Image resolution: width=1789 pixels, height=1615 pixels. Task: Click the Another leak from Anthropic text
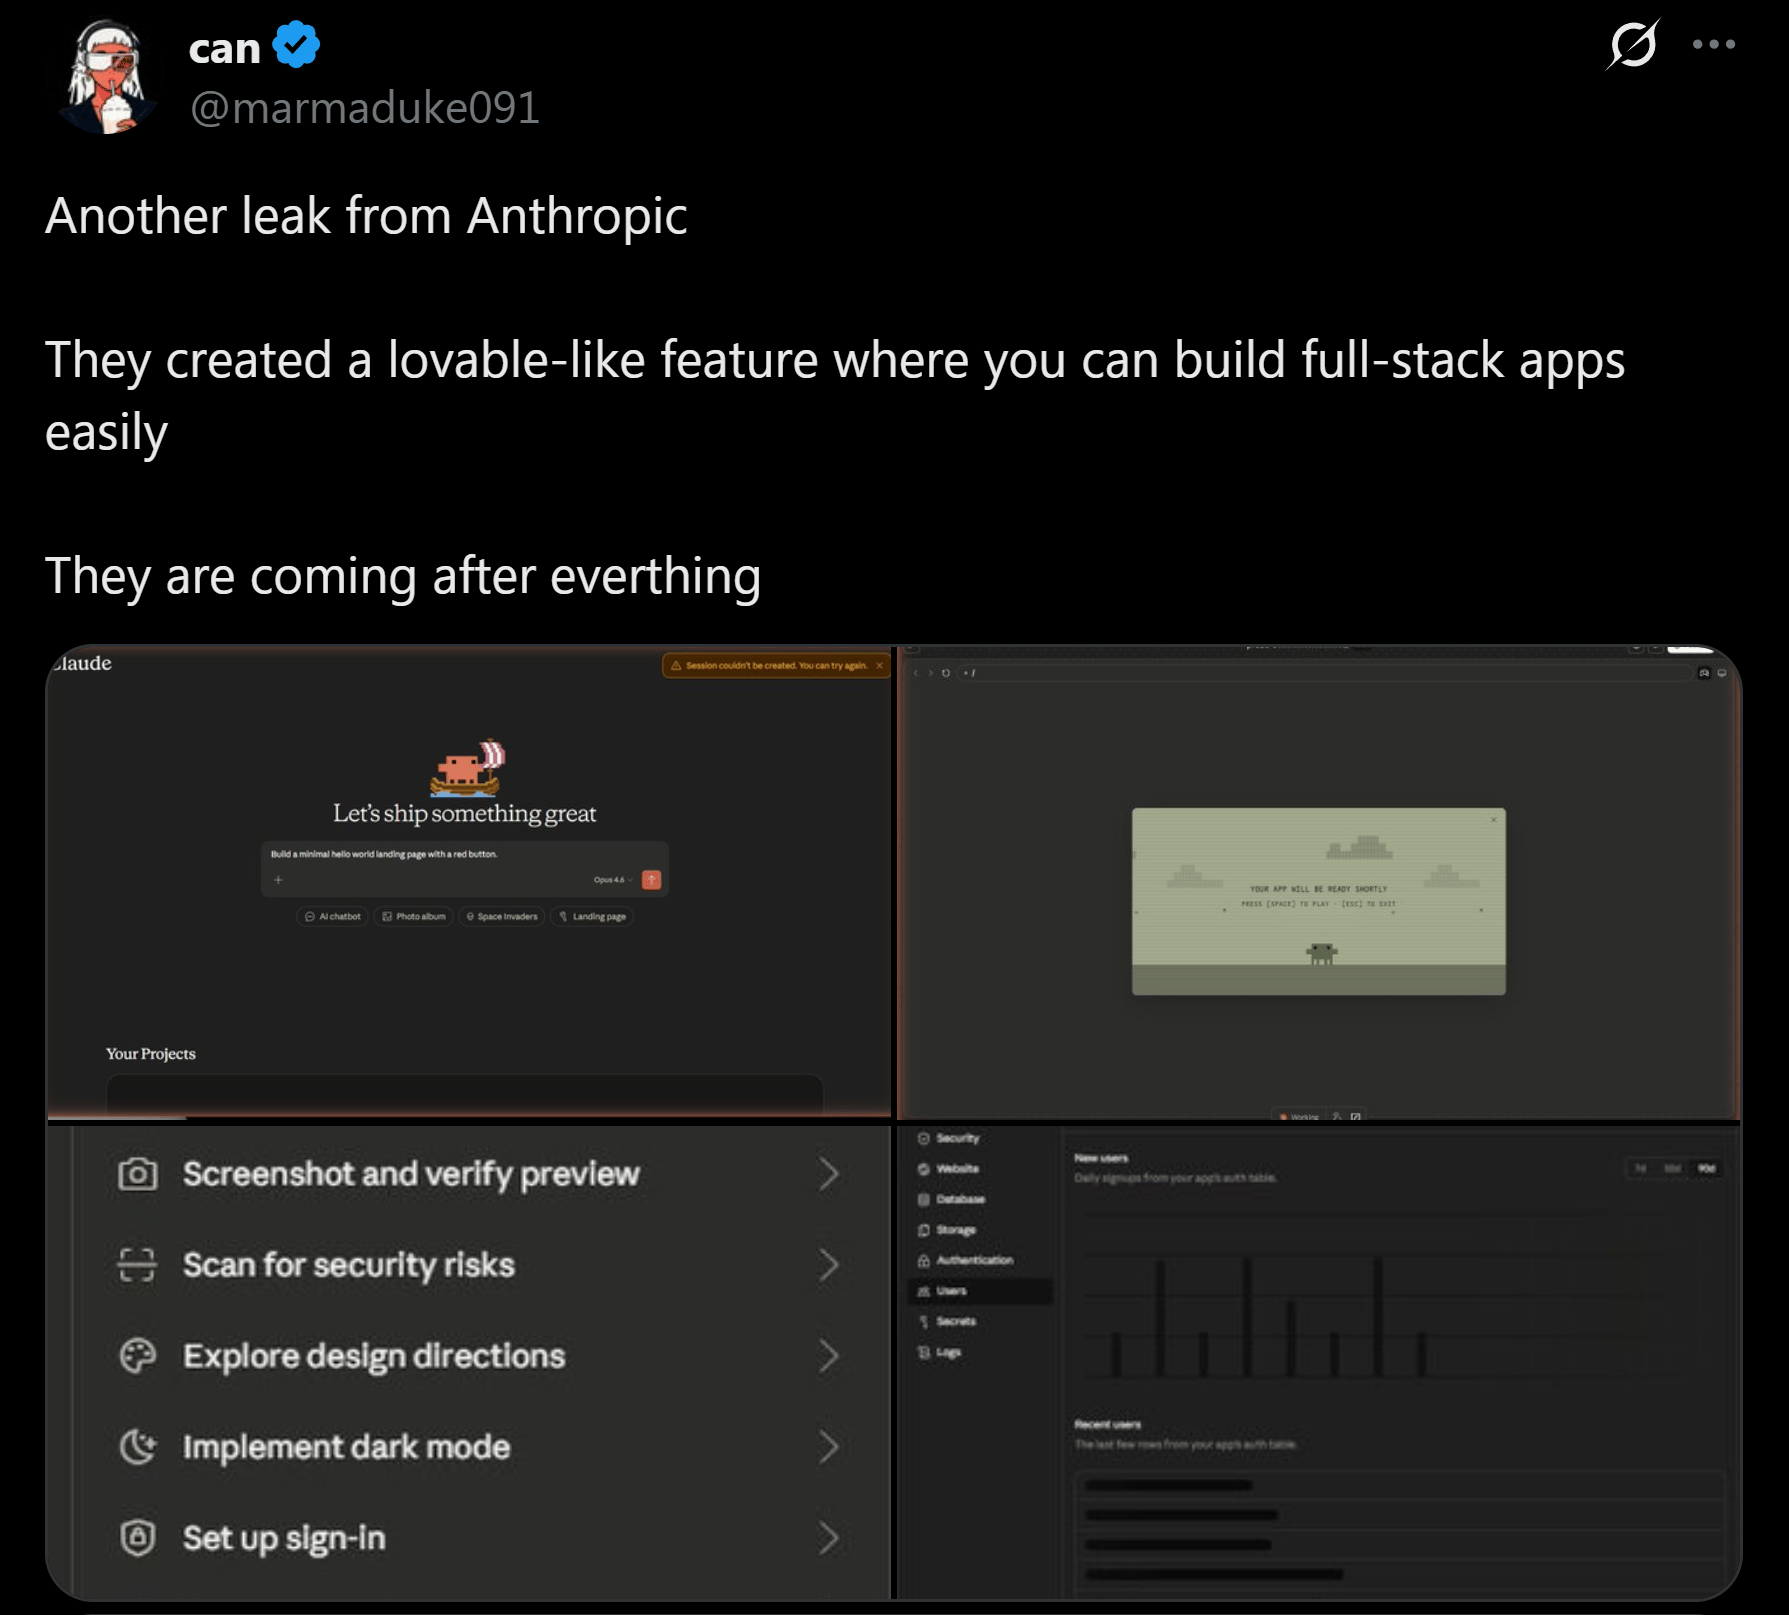366,216
